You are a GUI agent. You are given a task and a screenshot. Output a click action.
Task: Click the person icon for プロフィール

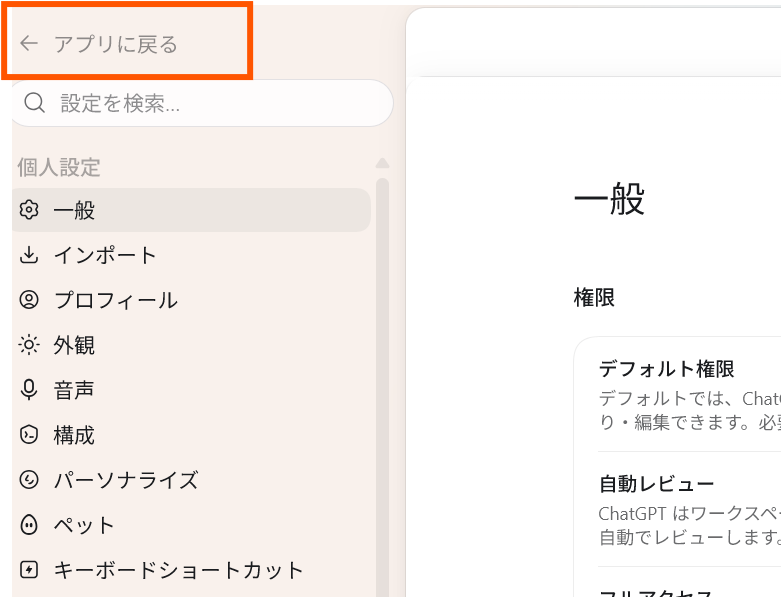[29, 300]
